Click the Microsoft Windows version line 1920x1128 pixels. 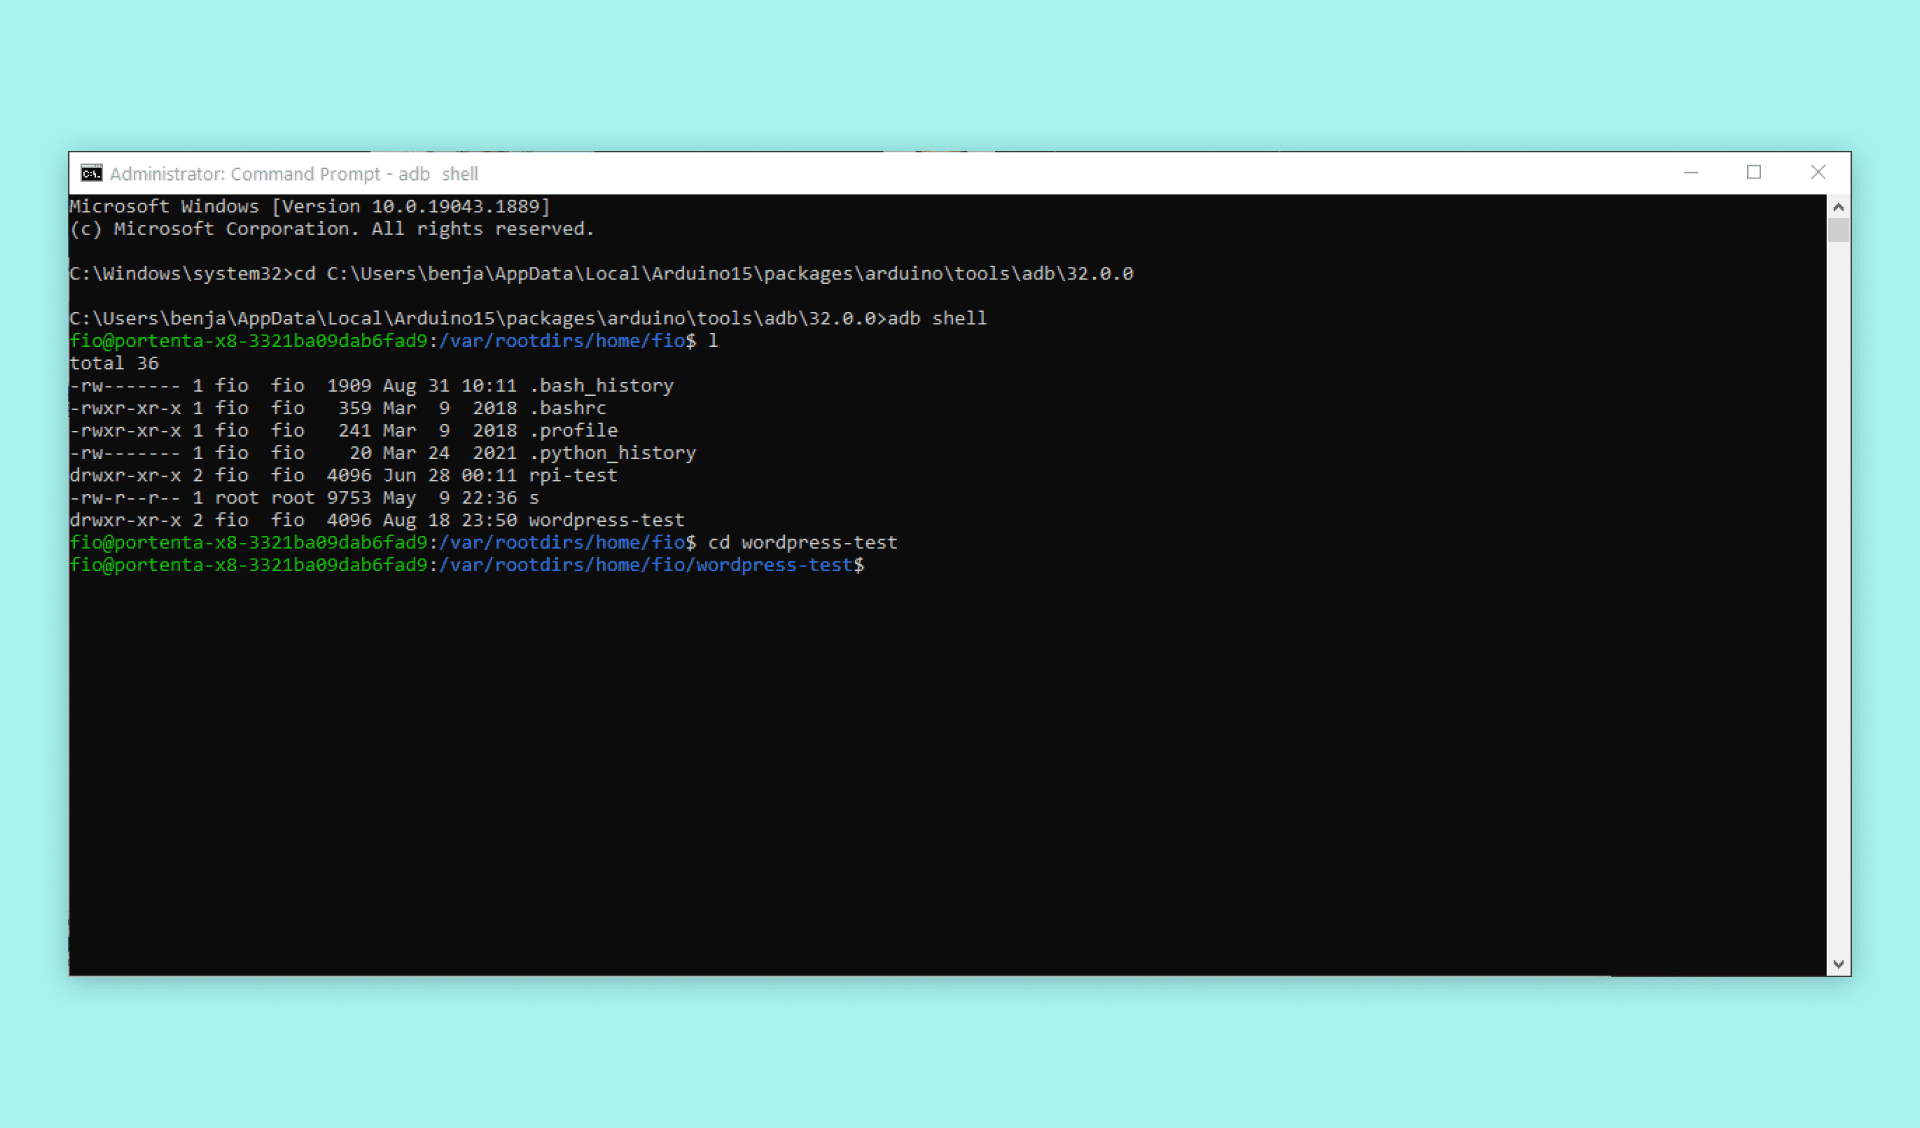click(309, 206)
